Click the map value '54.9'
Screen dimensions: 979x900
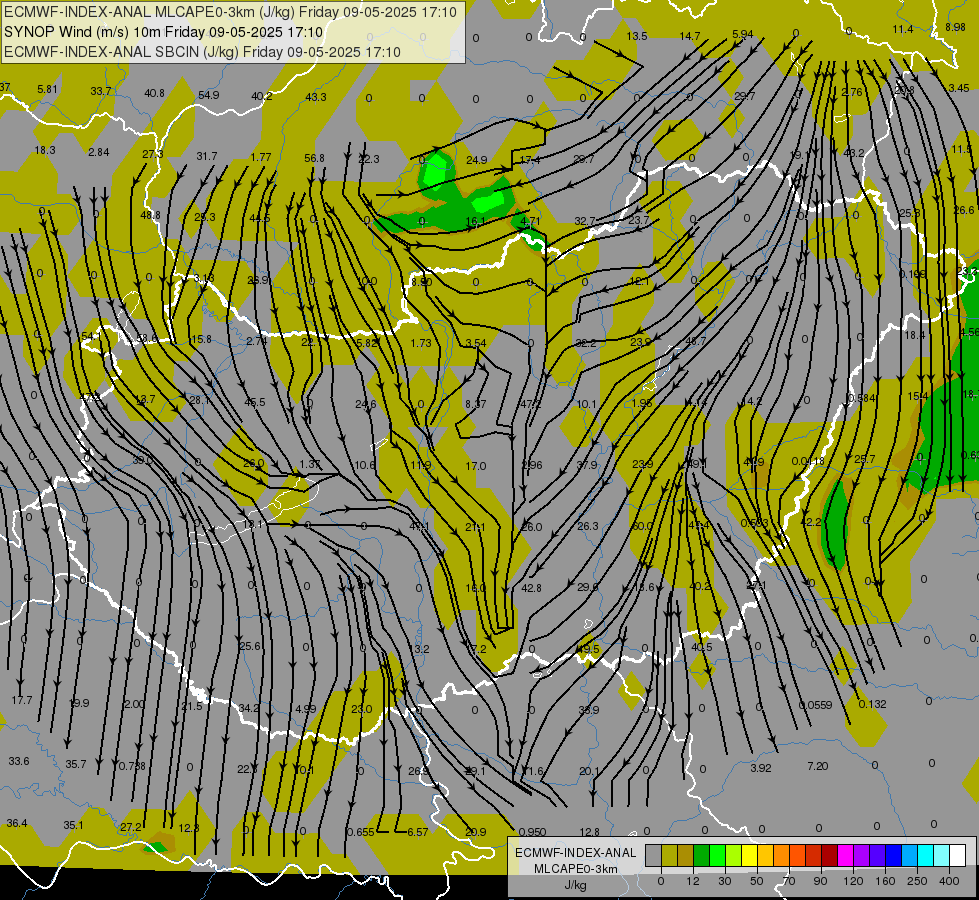click(x=209, y=95)
